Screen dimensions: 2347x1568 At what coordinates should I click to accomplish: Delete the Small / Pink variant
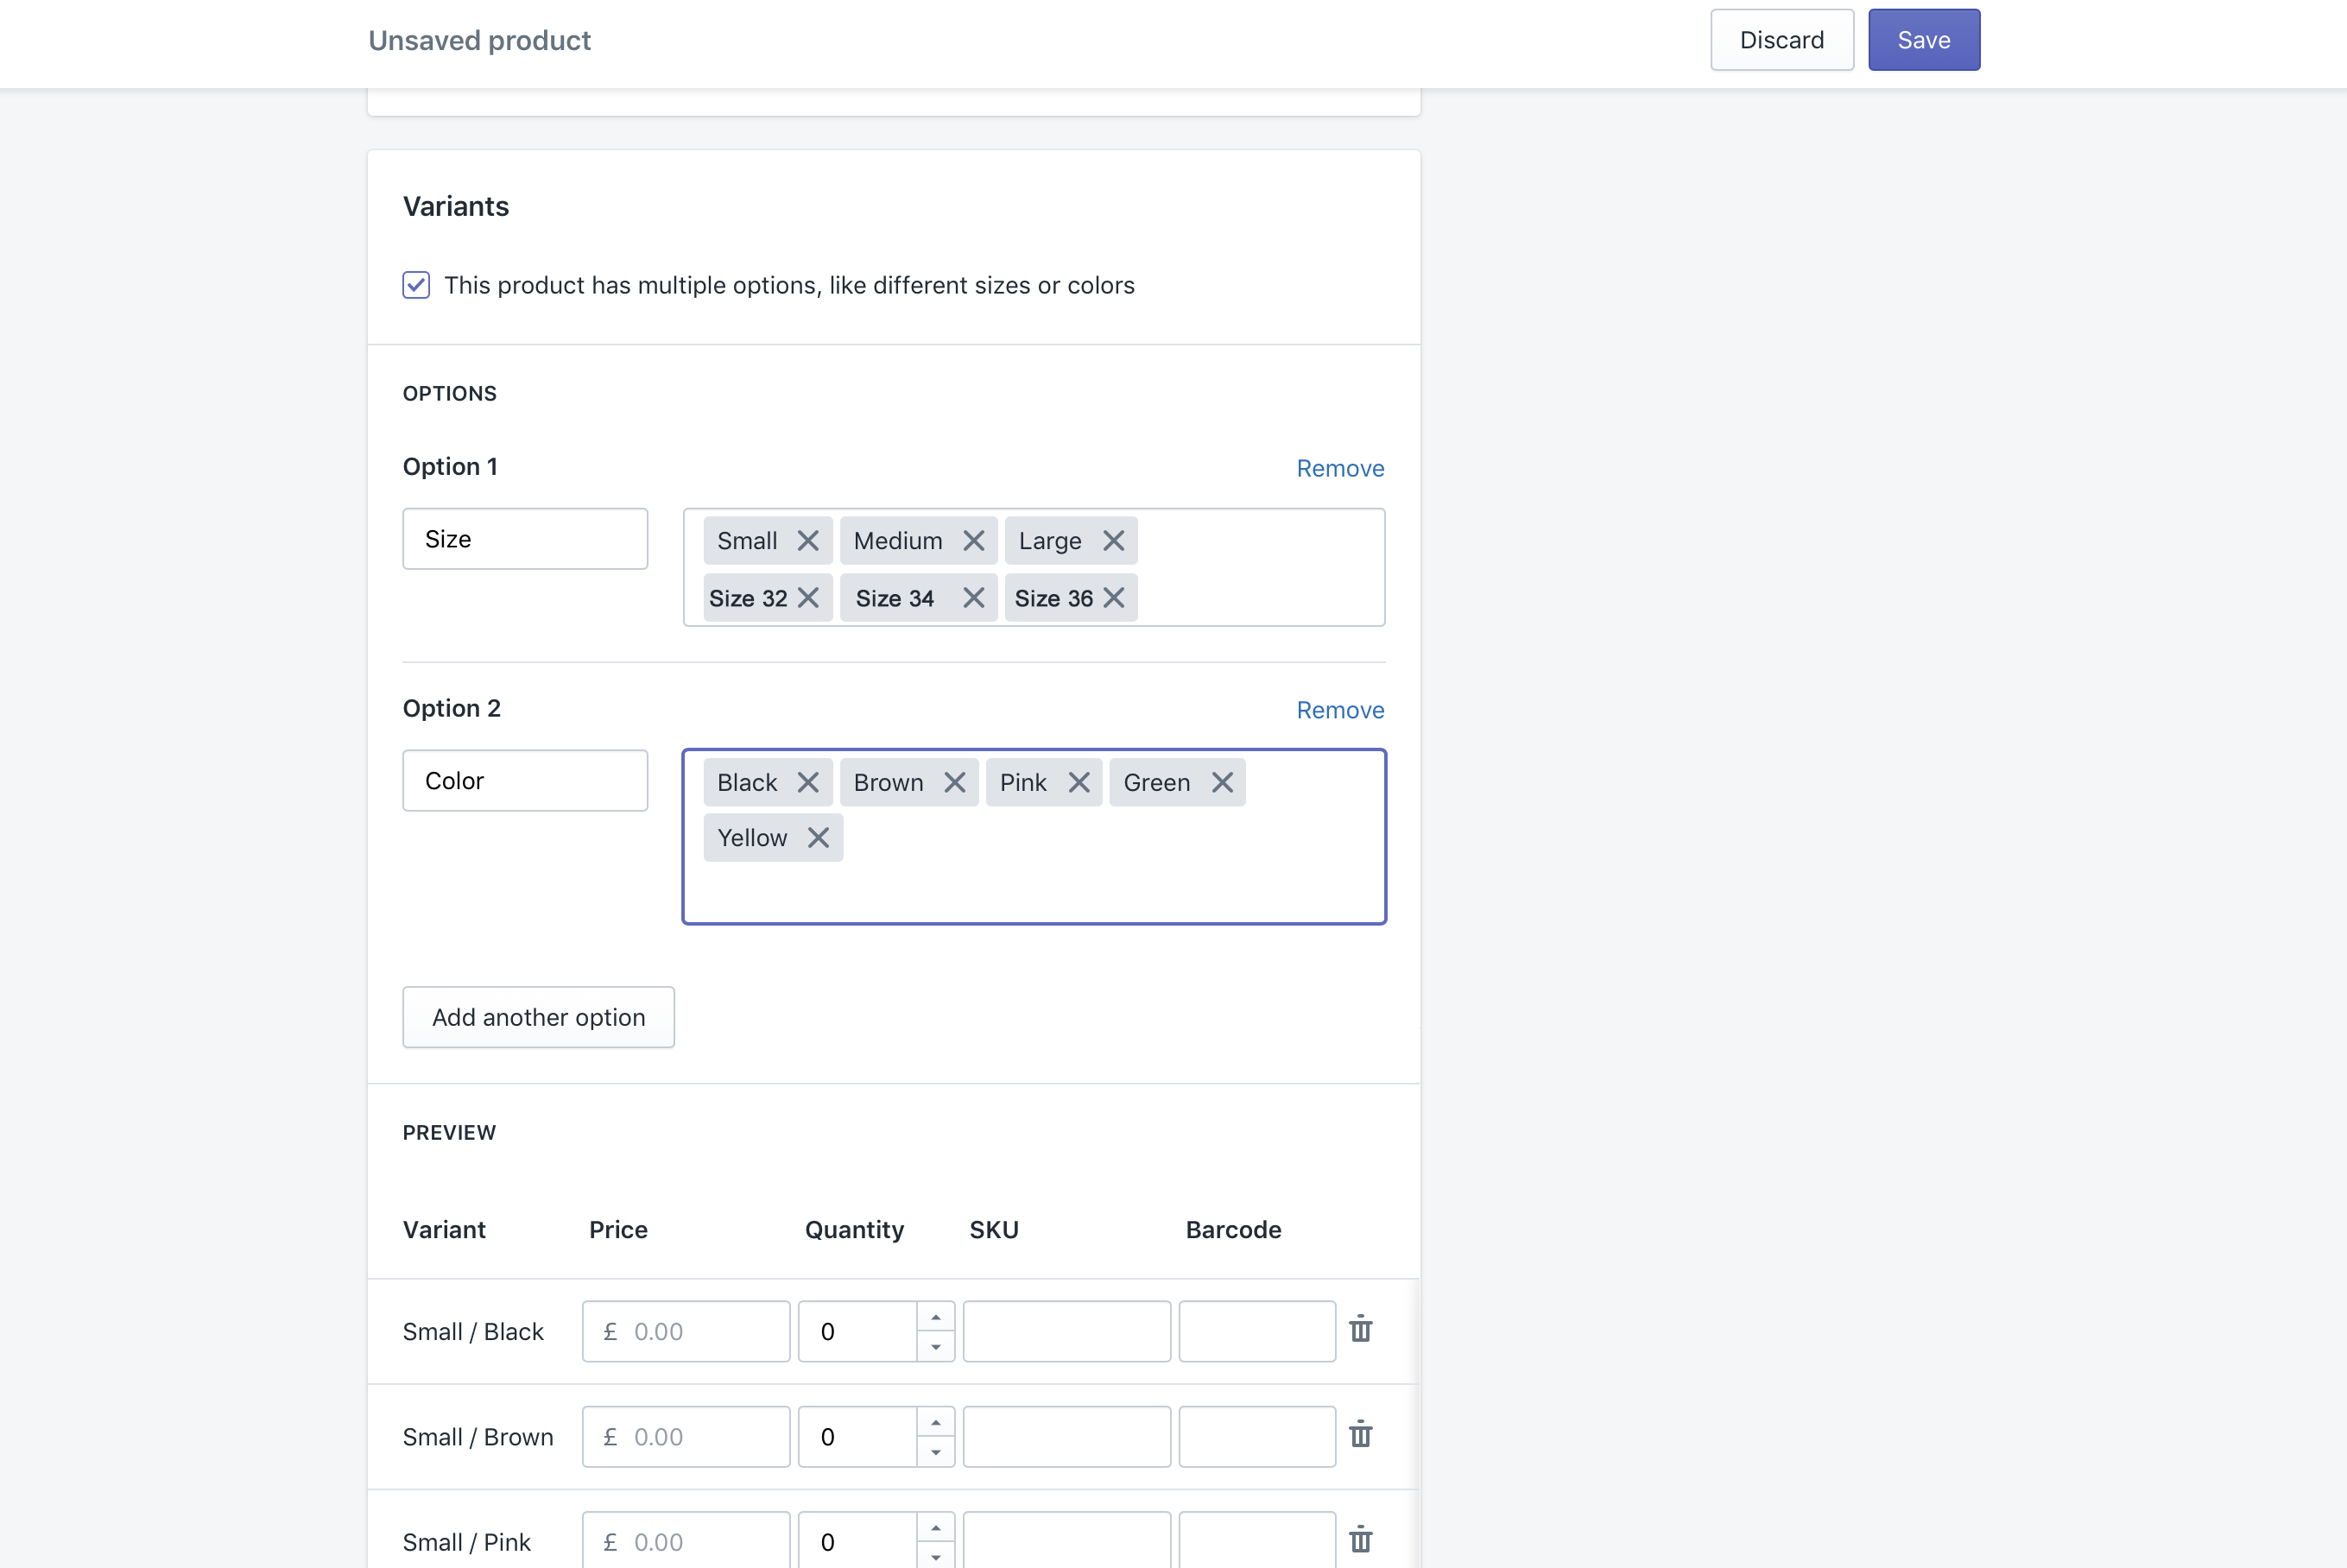pos(1360,1540)
